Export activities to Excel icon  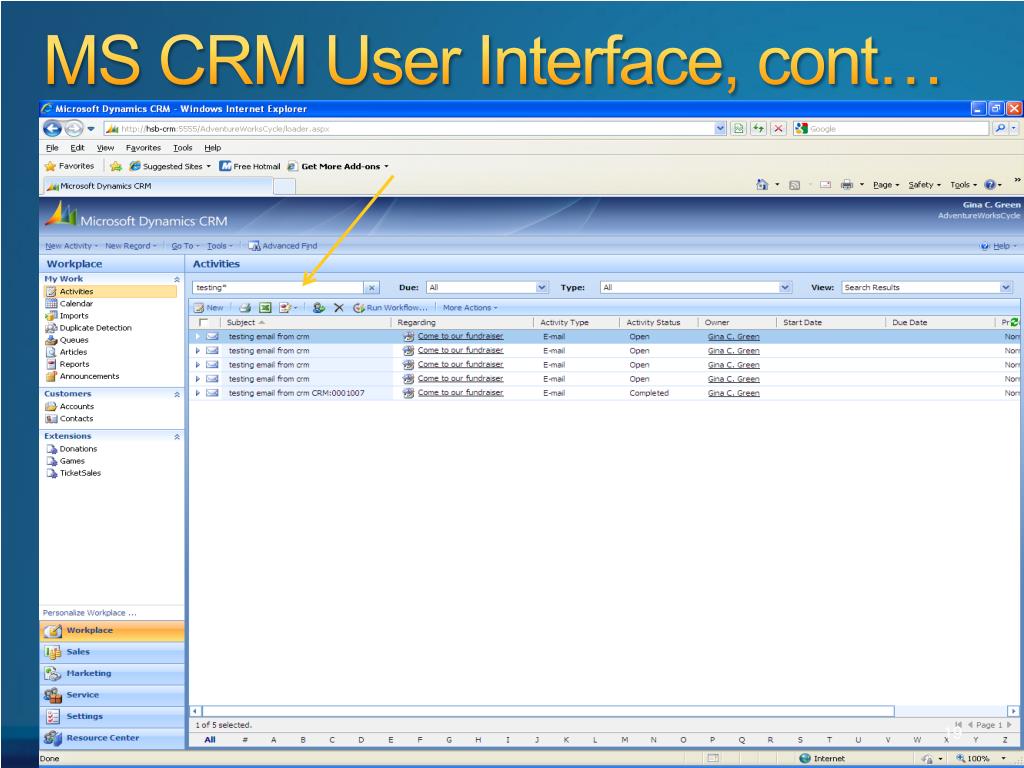(x=265, y=308)
